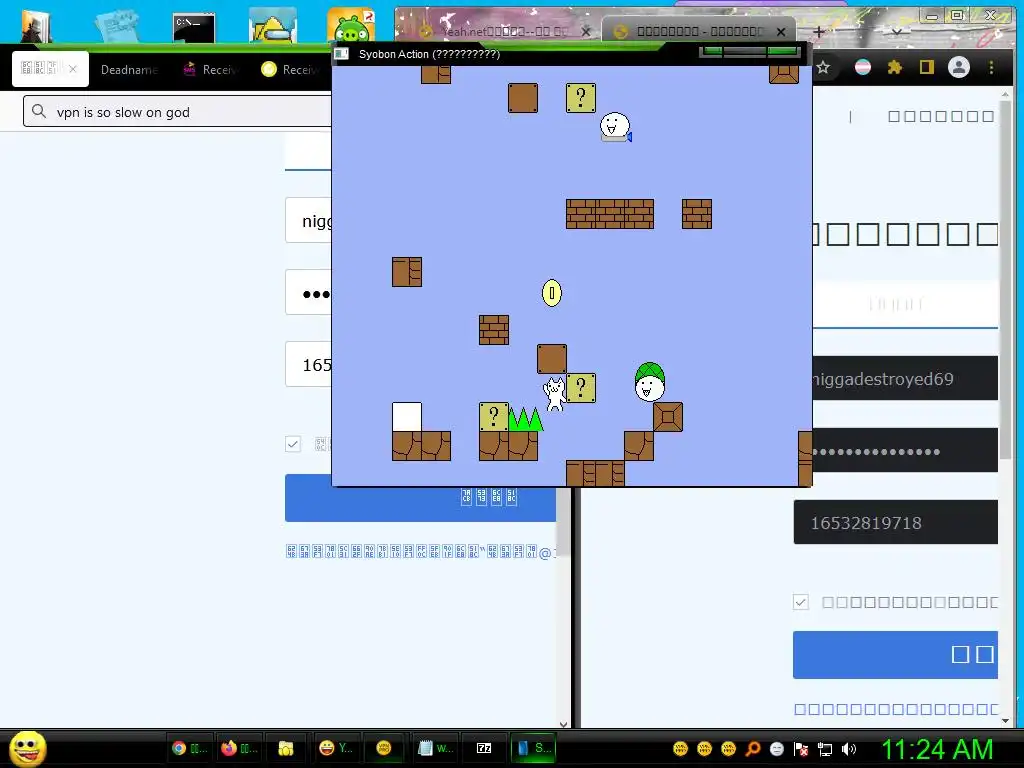Viewport: 1024px width, 768px height.
Task: Click the search magnifier icon in address bar
Action: (x=39, y=112)
